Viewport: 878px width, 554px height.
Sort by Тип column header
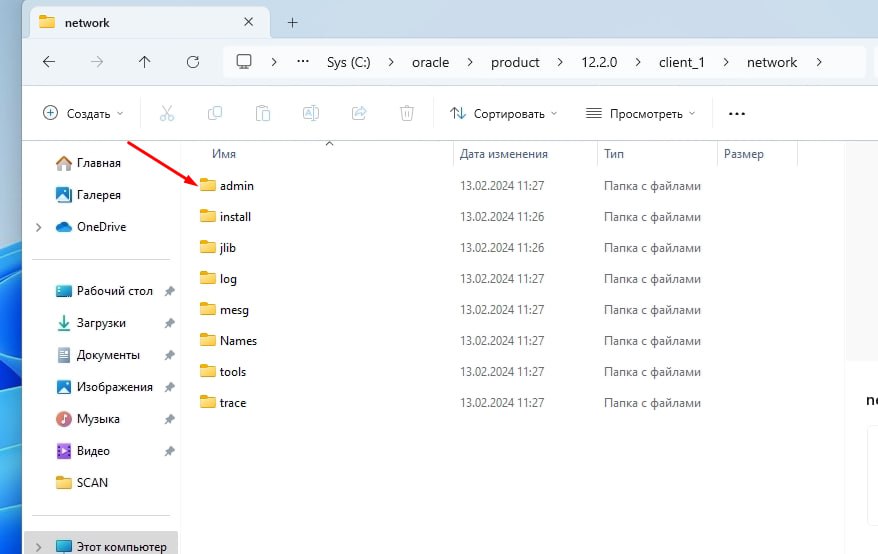click(614, 153)
